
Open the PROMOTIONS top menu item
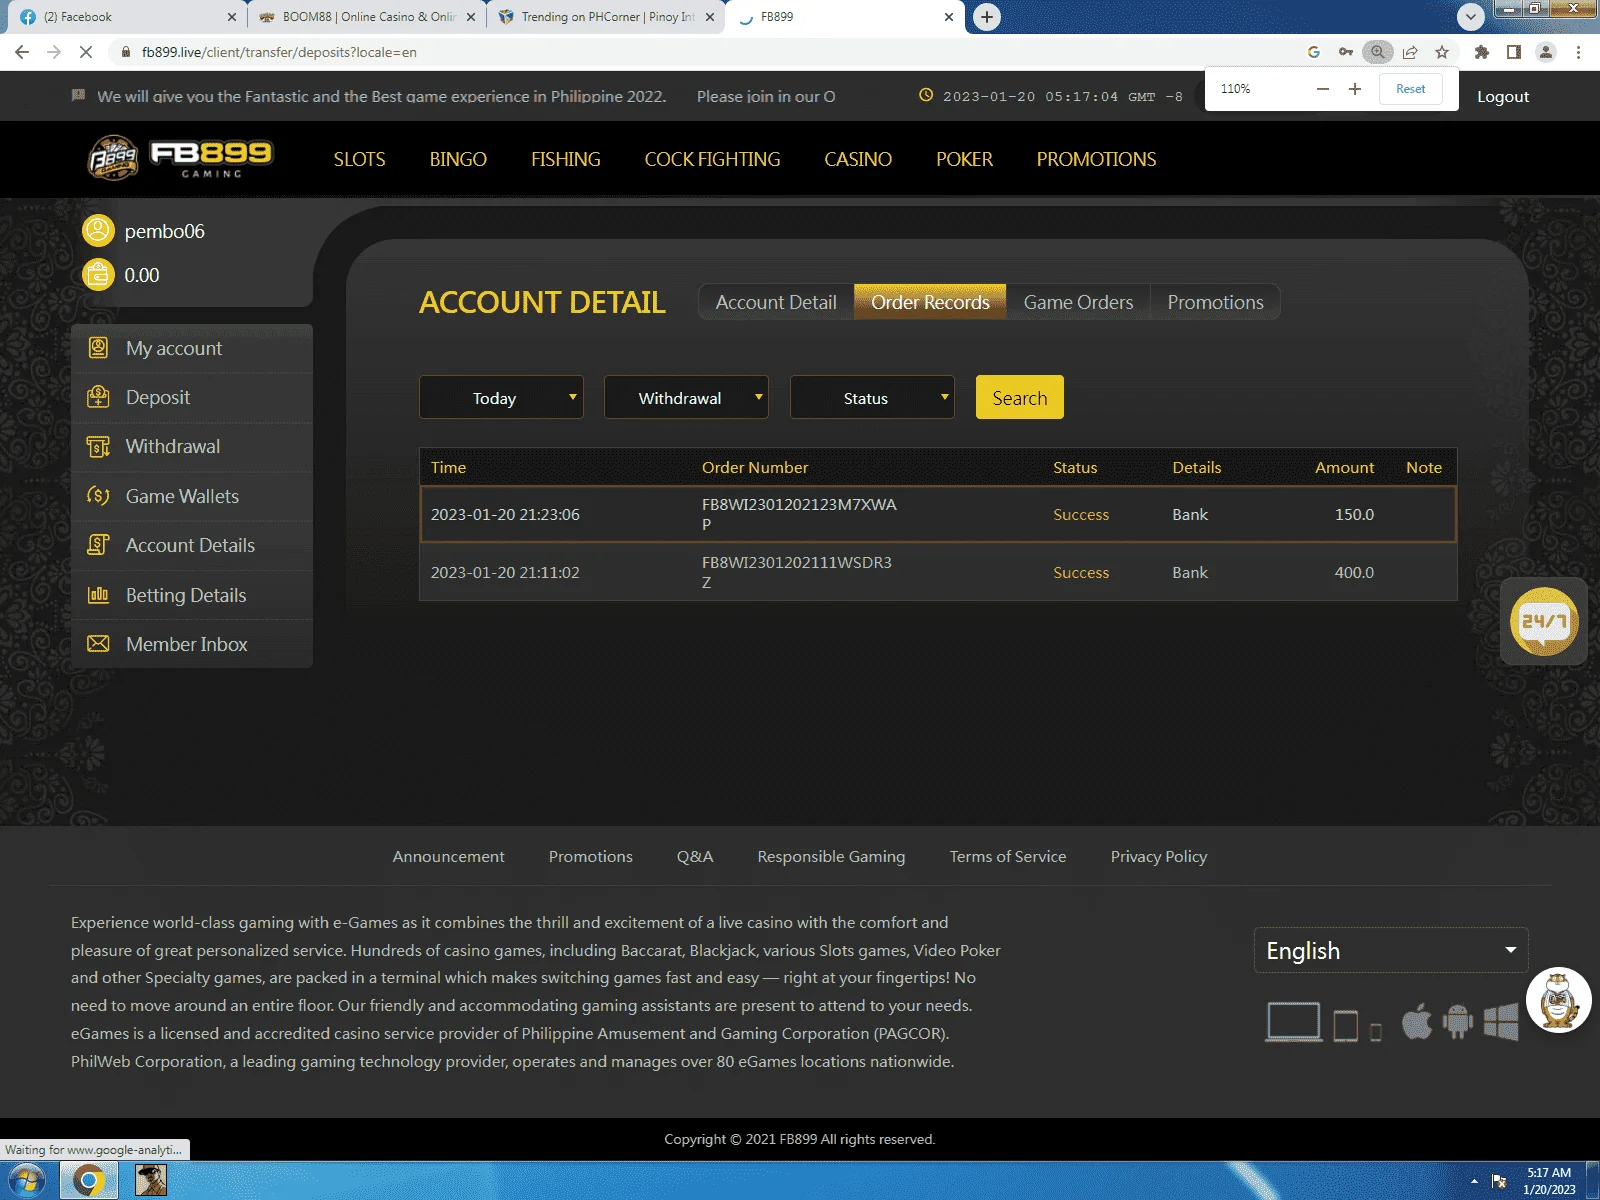1096,159
